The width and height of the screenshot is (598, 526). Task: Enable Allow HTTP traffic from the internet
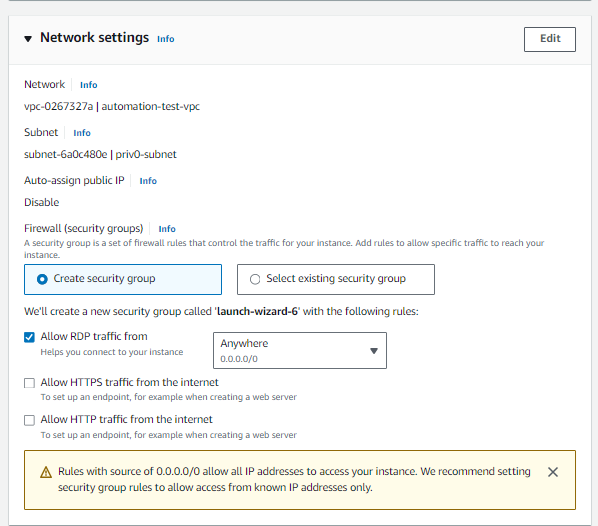coord(29,420)
